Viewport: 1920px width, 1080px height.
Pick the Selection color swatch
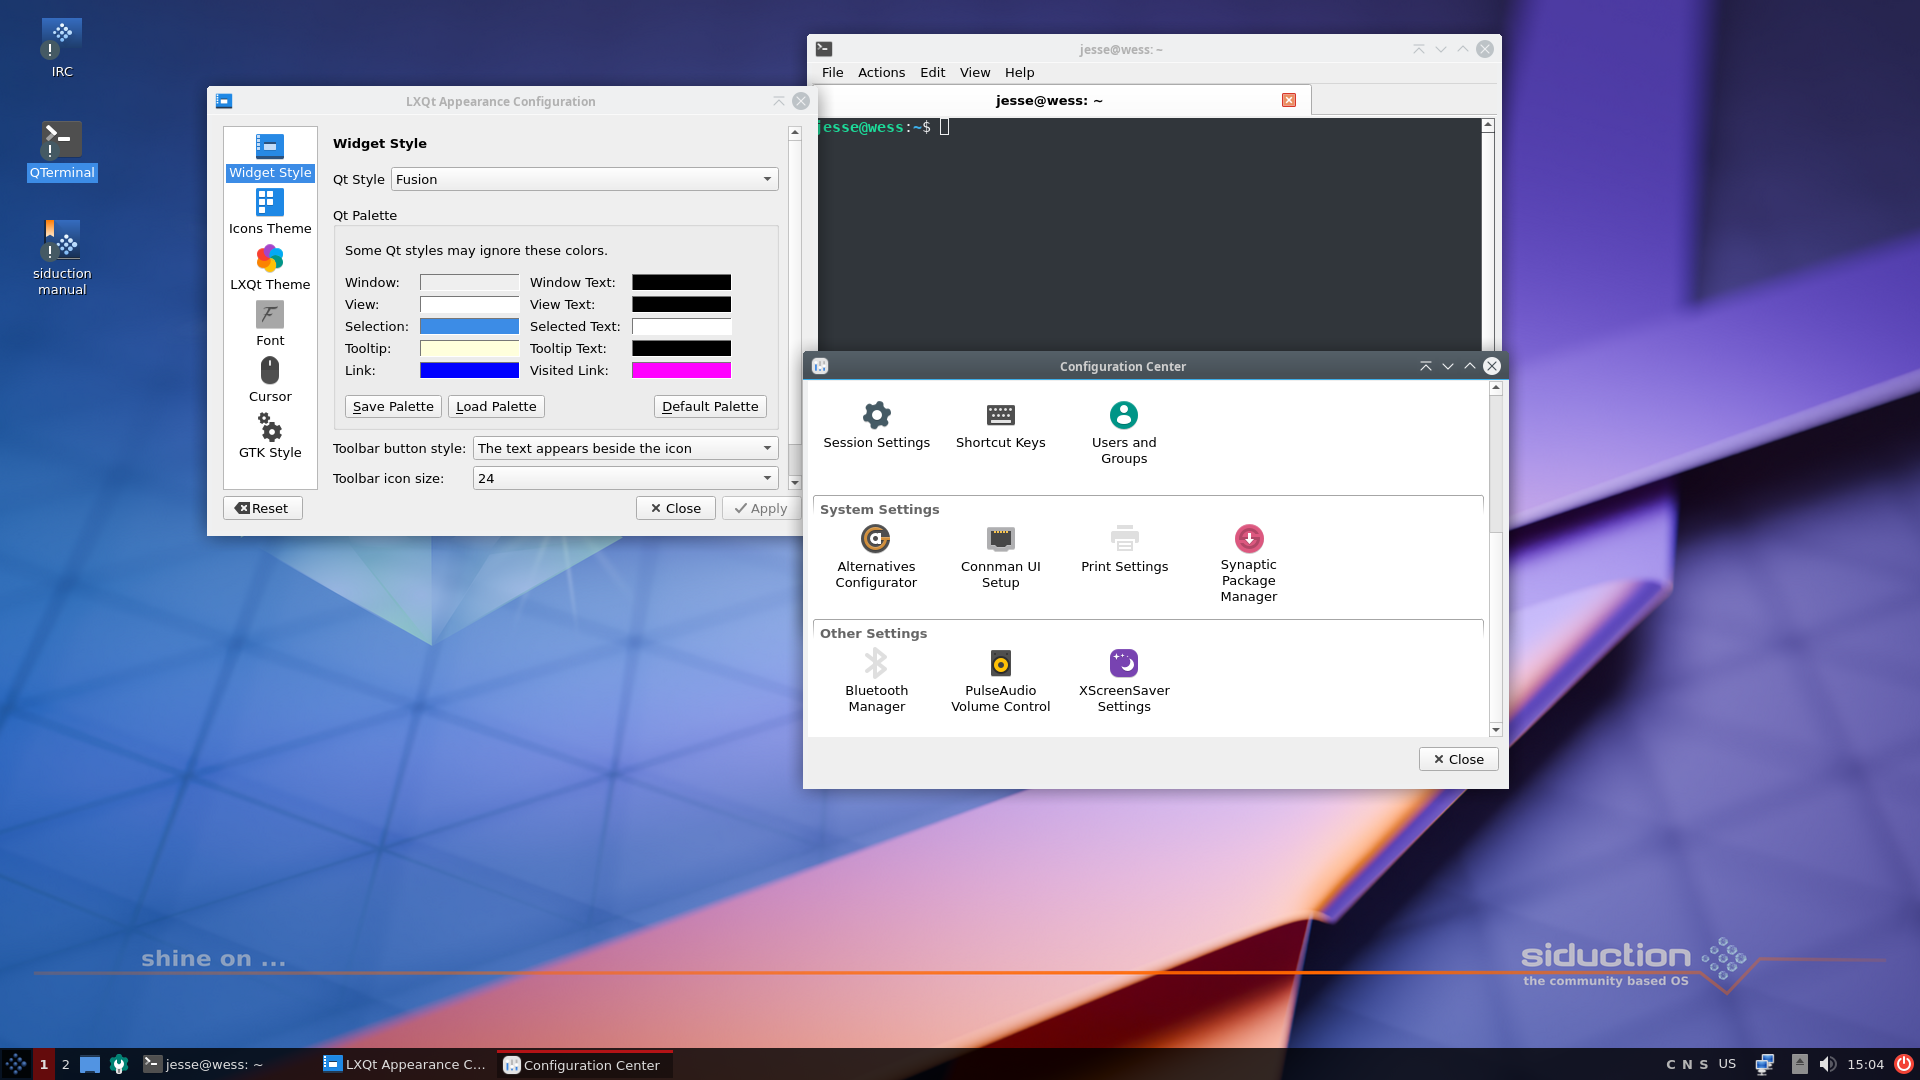tap(469, 326)
